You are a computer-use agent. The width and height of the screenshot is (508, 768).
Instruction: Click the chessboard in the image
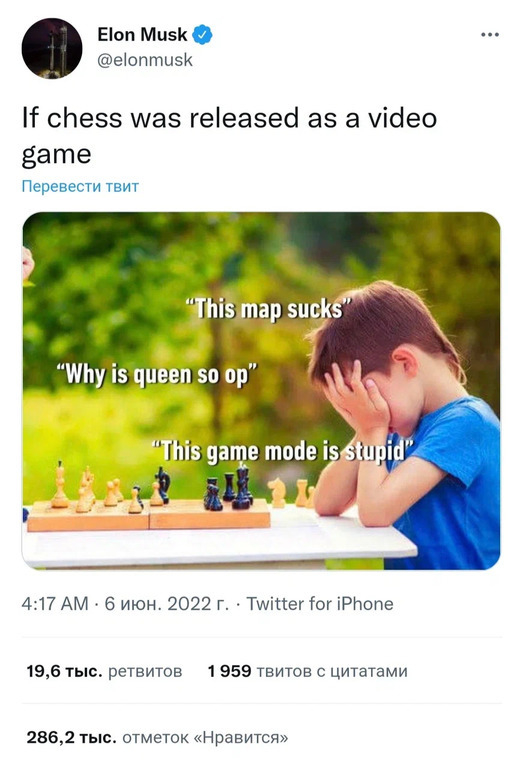pyautogui.click(x=149, y=515)
